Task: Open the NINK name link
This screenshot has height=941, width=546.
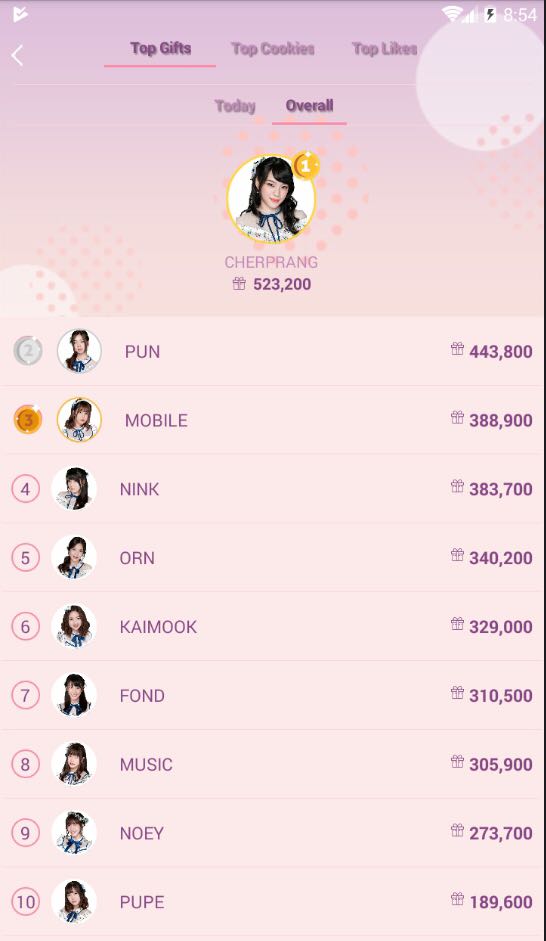Action: (x=139, y=489)
